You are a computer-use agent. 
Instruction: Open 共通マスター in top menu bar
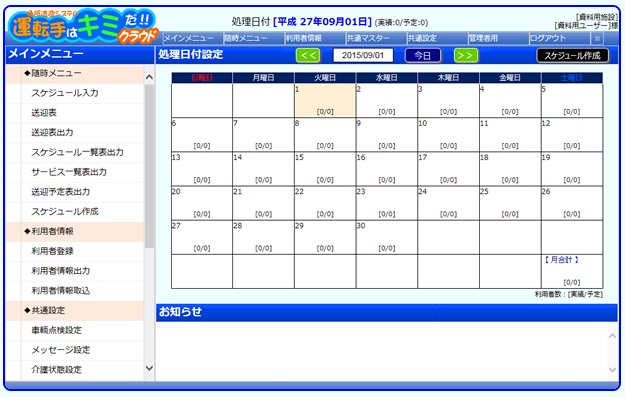tap(368, 39)
